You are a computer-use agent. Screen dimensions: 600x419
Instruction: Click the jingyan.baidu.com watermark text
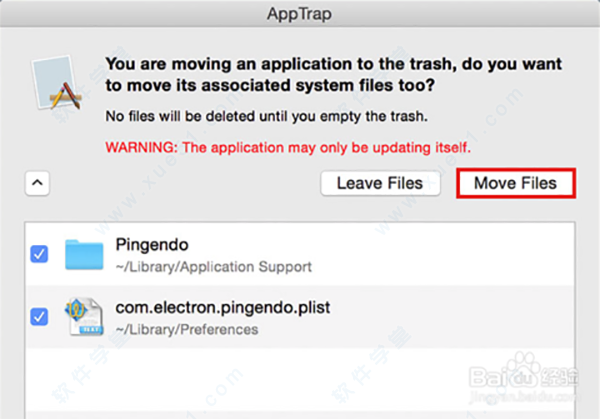point(523,397)
